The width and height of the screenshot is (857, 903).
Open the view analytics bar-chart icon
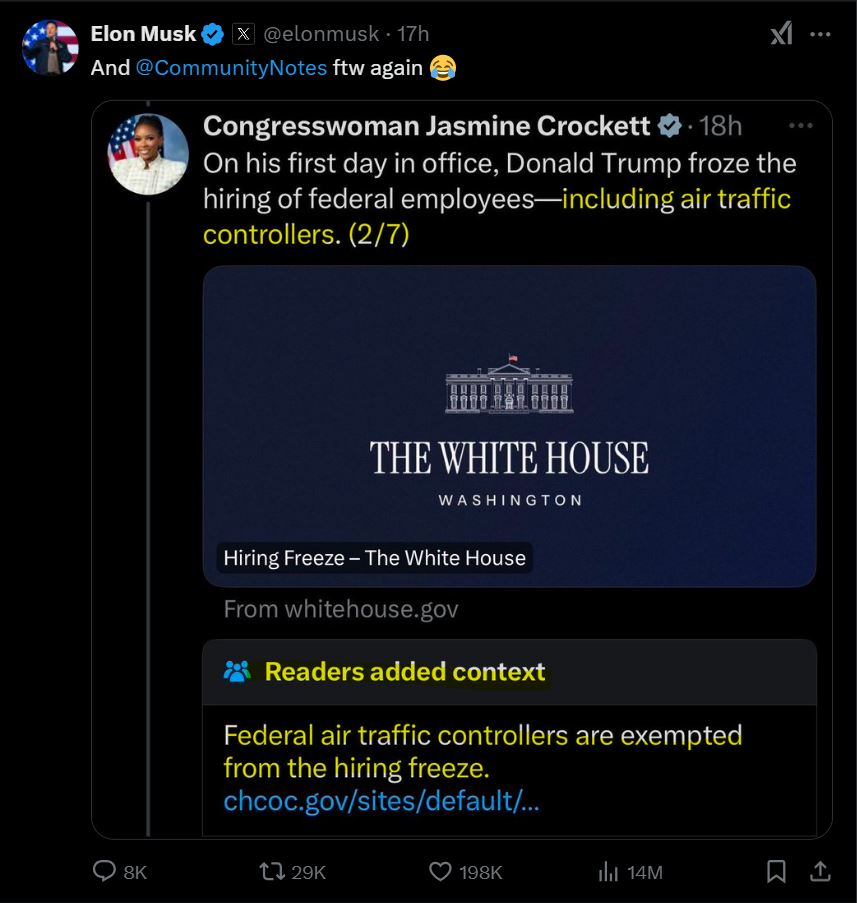pyautogui.click(x=608, y=872)
